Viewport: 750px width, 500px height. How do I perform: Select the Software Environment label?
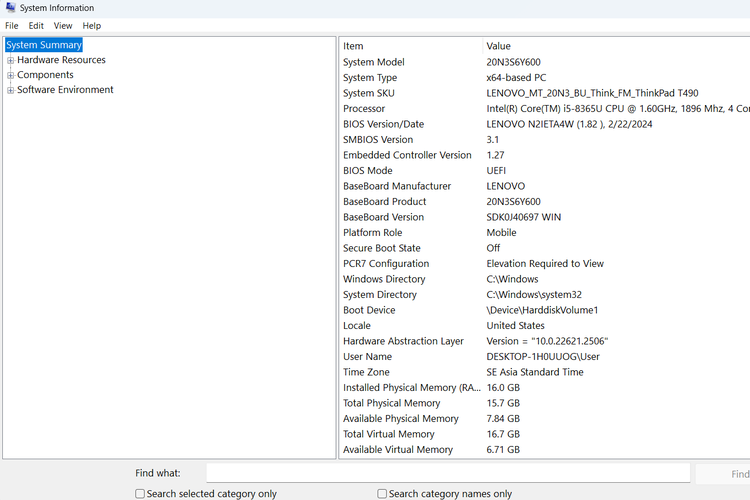[x=65, y=90]
